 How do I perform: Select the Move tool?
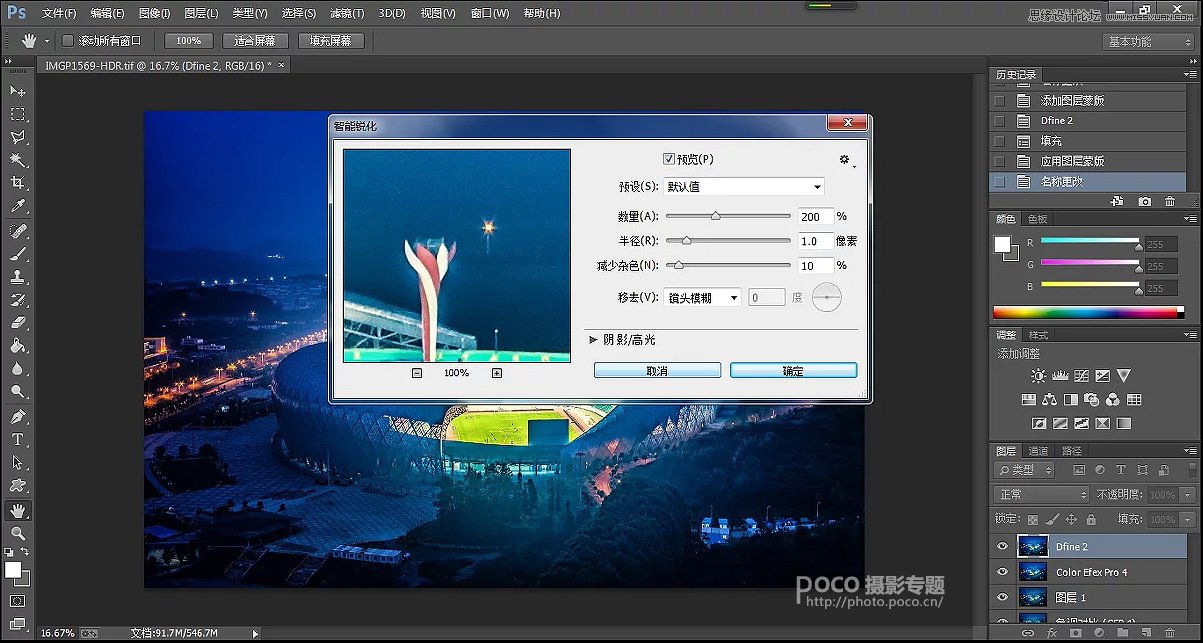pos(18,91)
